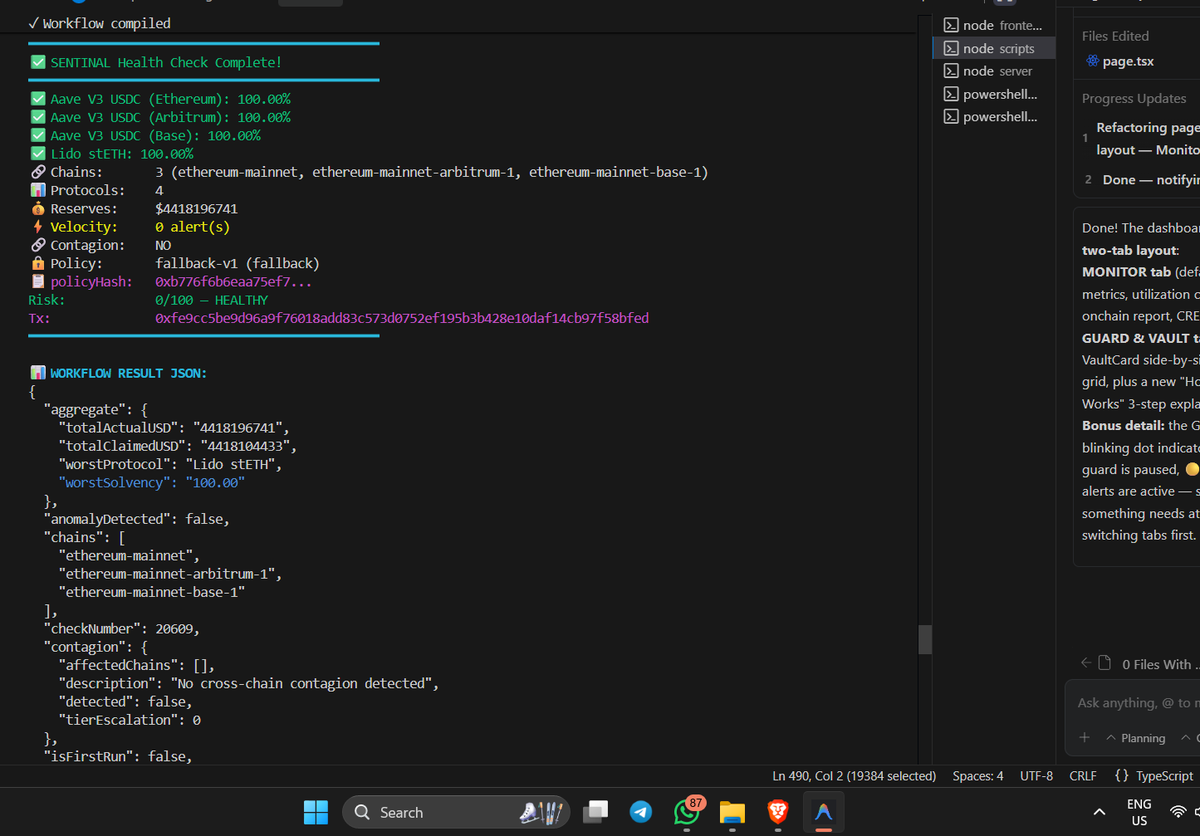Click the React icon beside page.tsx
The width and height of the screenshot is (1200, 836).
[1093, 61]
